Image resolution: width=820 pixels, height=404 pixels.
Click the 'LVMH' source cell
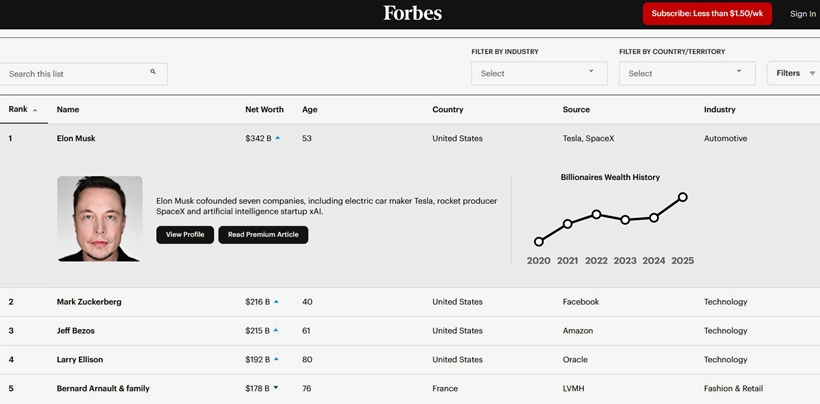[574, 388]
